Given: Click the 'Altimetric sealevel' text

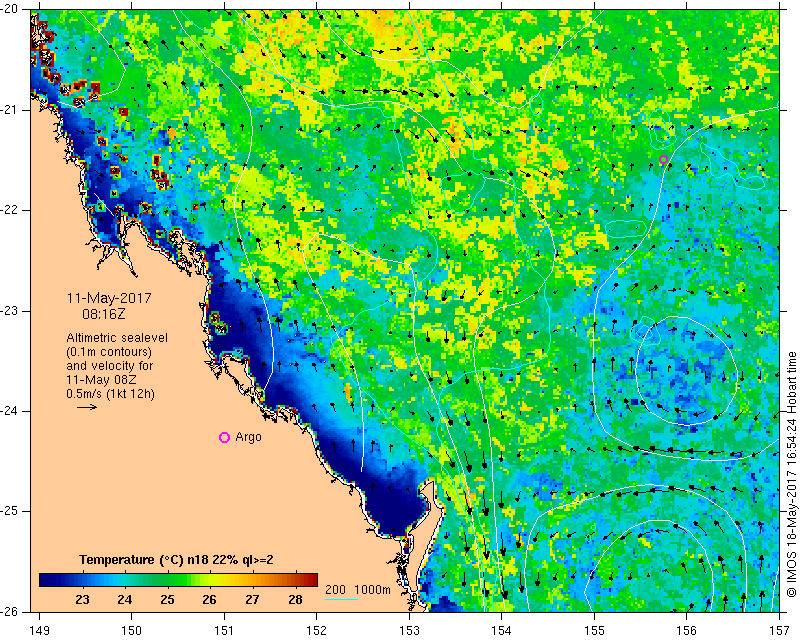Looking at the screenshot, I should tap(117, 338).
